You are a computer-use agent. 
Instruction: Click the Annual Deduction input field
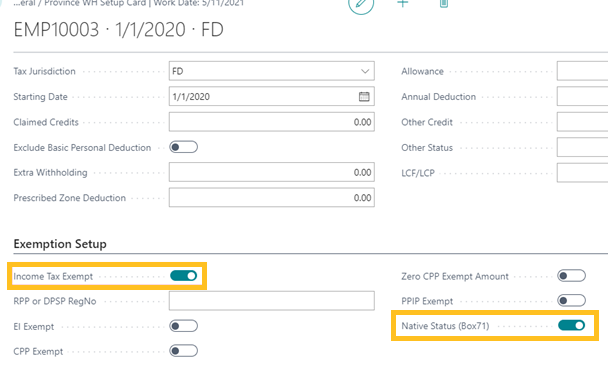582,97
